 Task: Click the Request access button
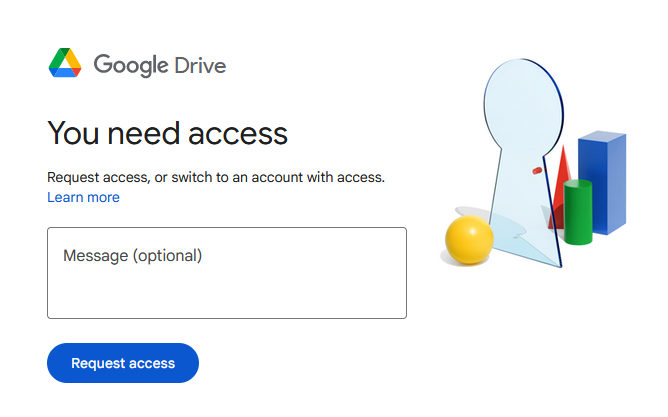point(123,363)
